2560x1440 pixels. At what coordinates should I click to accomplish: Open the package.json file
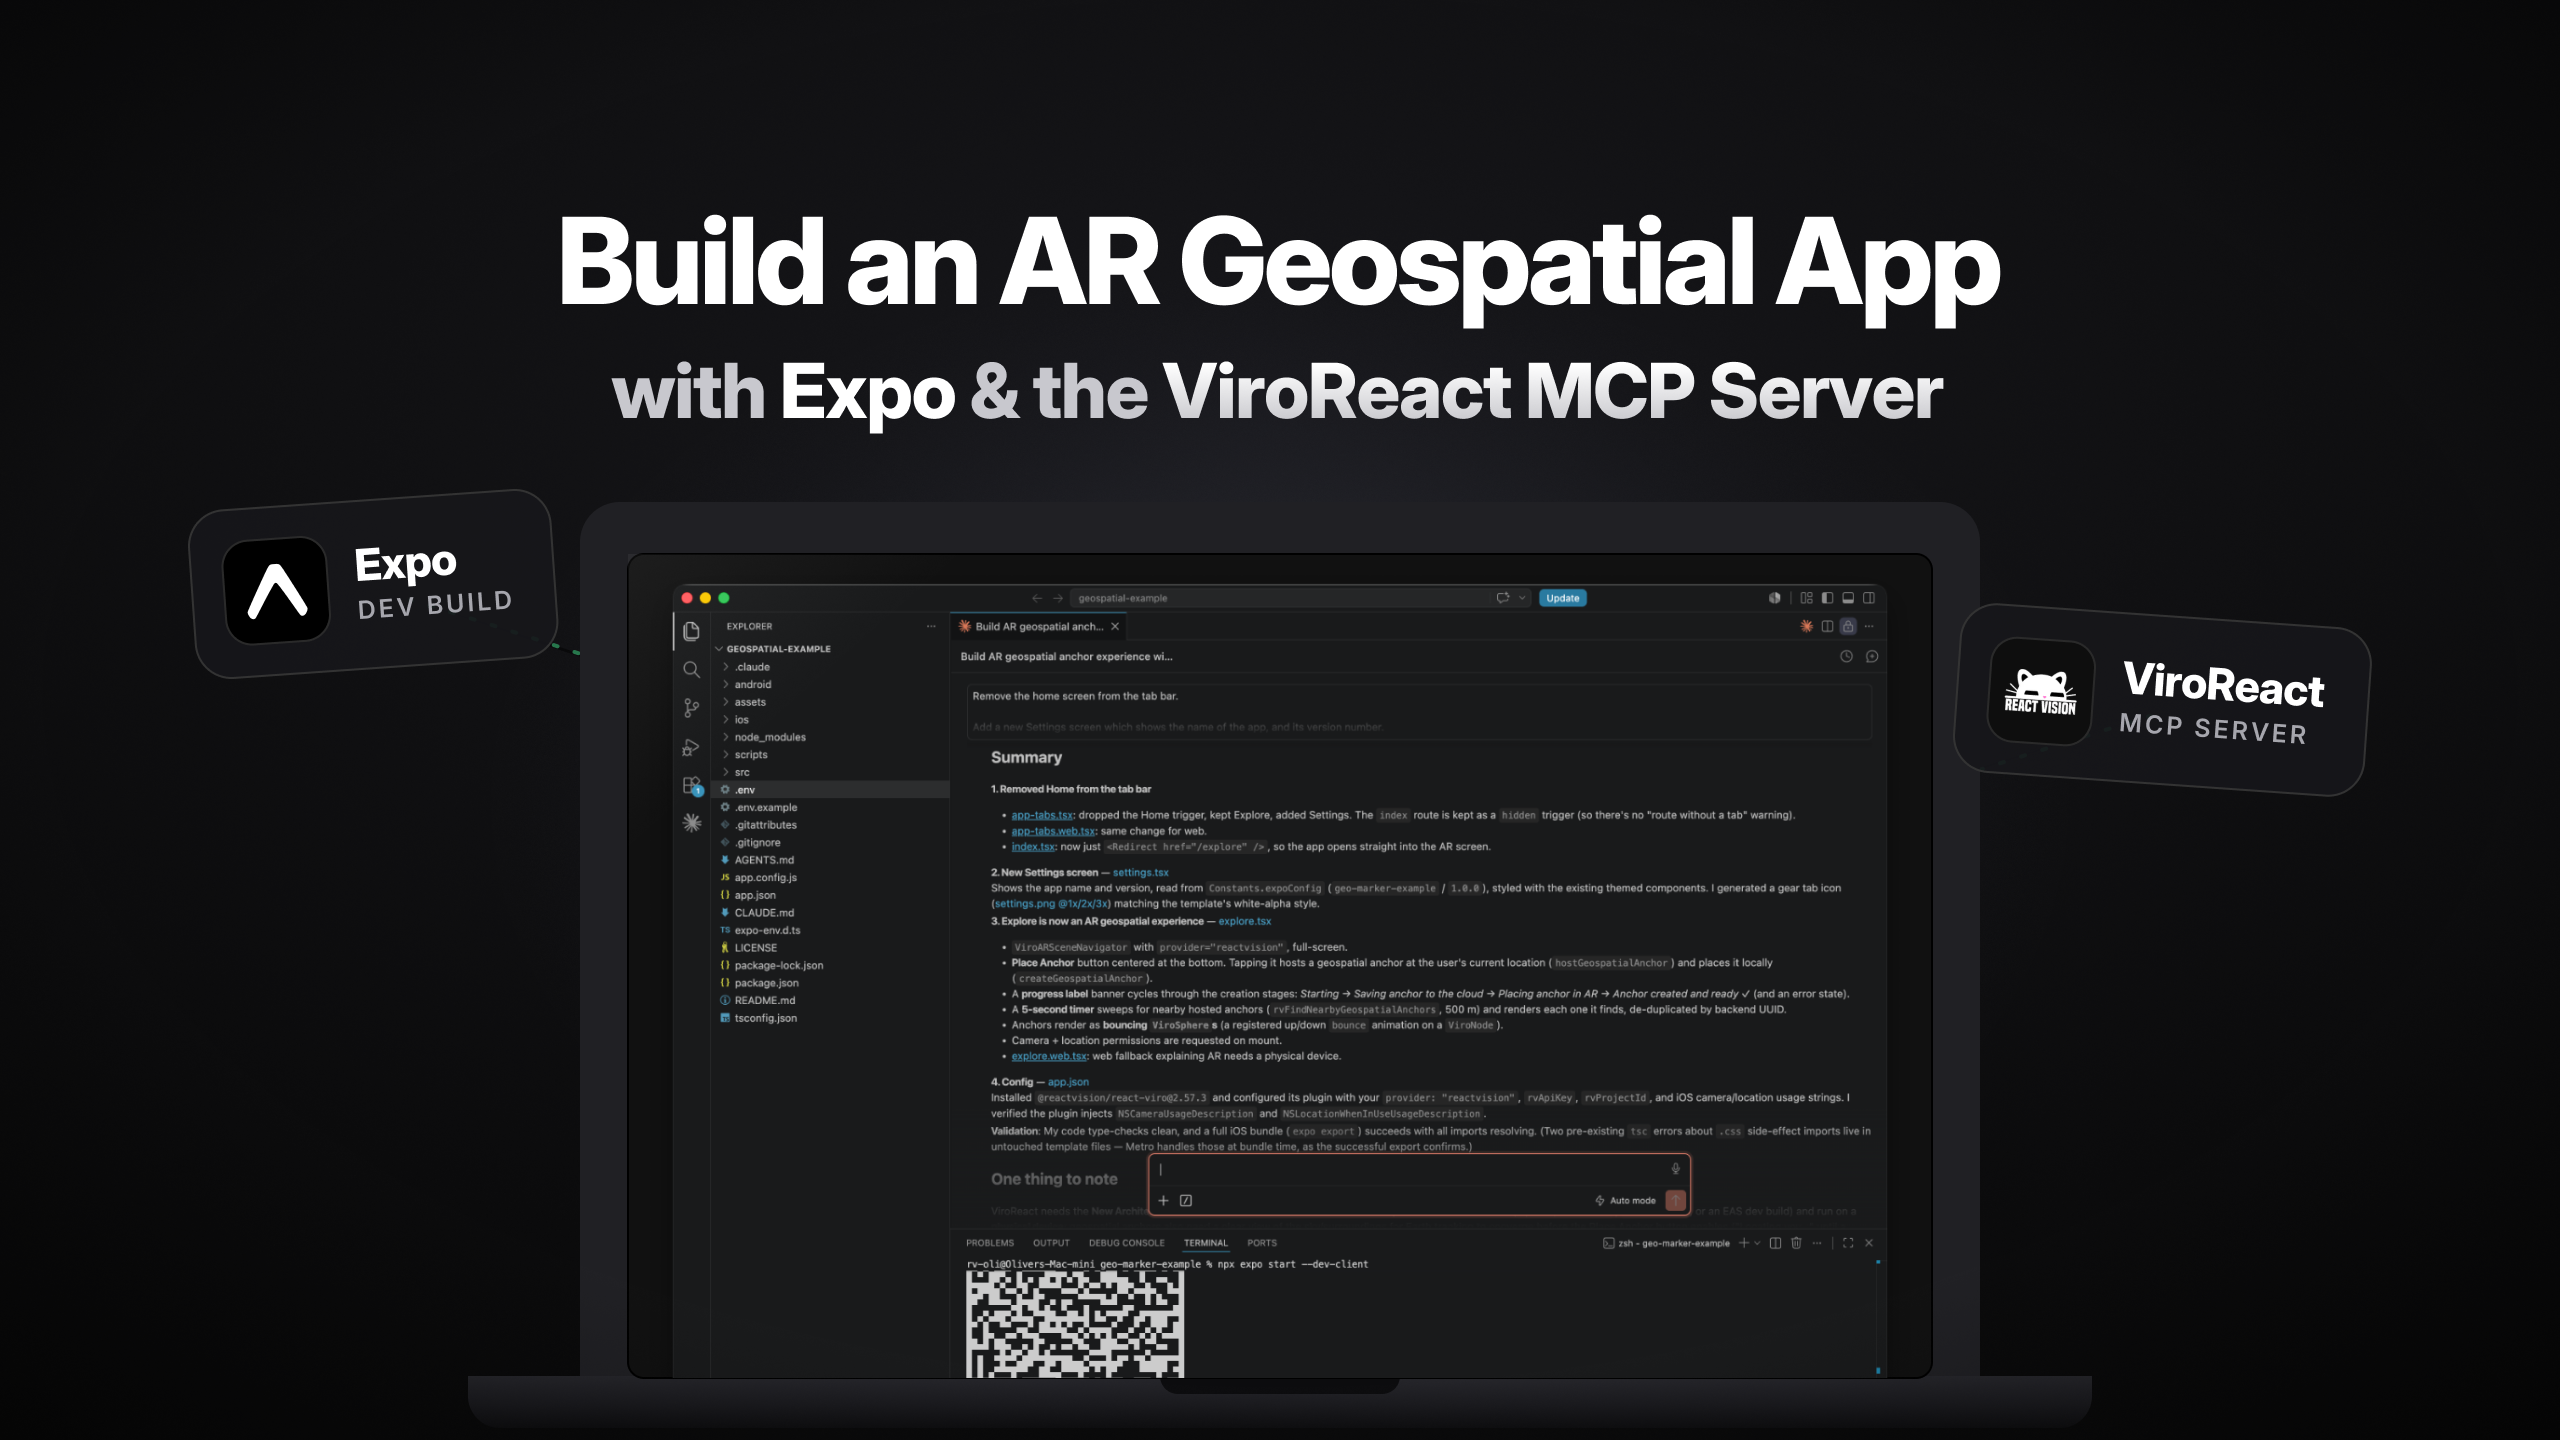pos(830,983)
